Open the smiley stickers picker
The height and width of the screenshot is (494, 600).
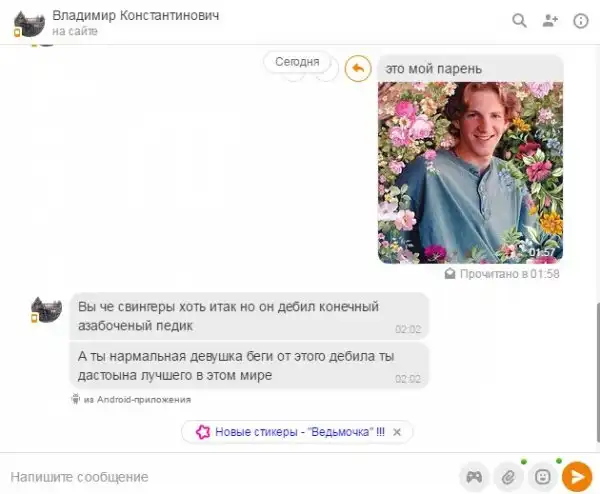pyautogui.click(x=543, y=477)
